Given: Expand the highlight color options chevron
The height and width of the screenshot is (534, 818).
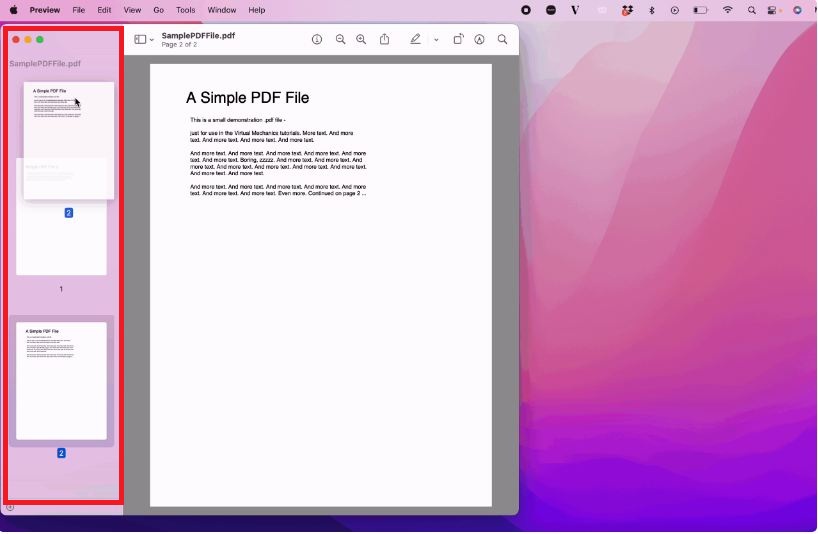Looking at the screenshot, I should tap(436, 40).
